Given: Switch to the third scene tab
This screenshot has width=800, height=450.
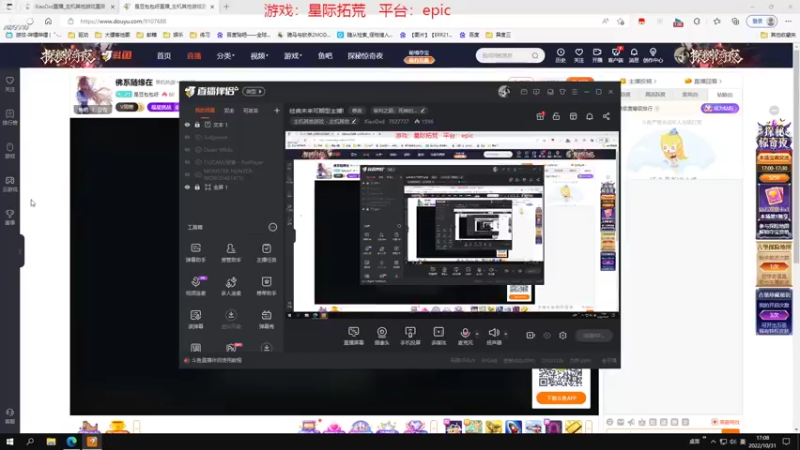Looking at the screenshot, I should coord(251,110).
